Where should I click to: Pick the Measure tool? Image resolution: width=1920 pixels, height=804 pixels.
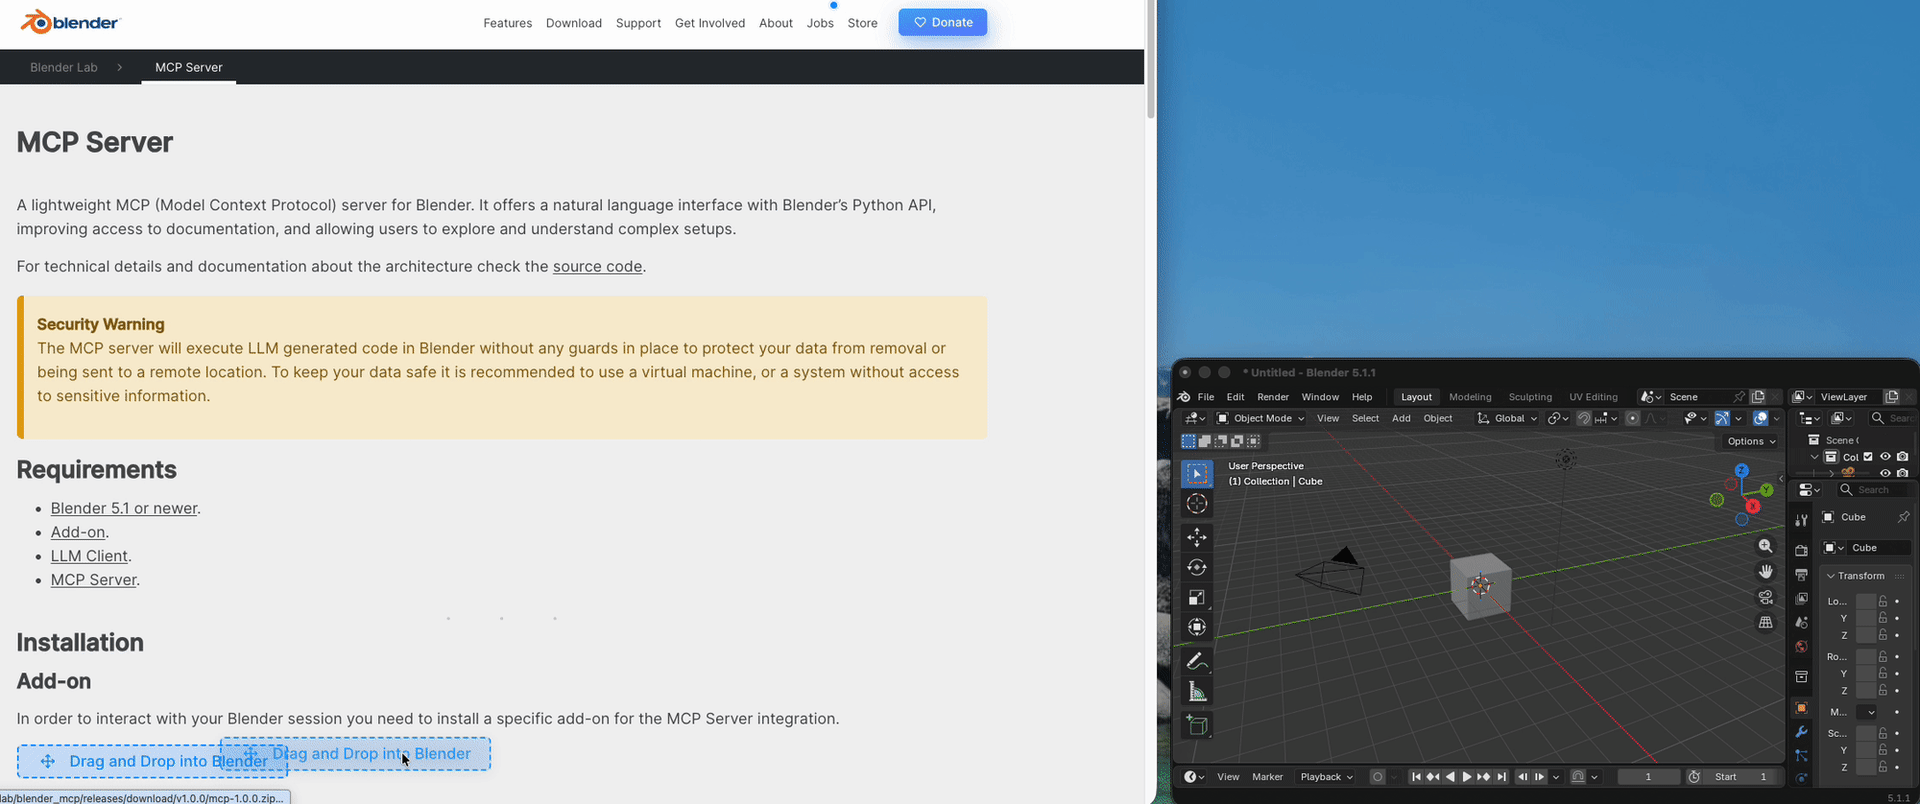point(1197,692)
